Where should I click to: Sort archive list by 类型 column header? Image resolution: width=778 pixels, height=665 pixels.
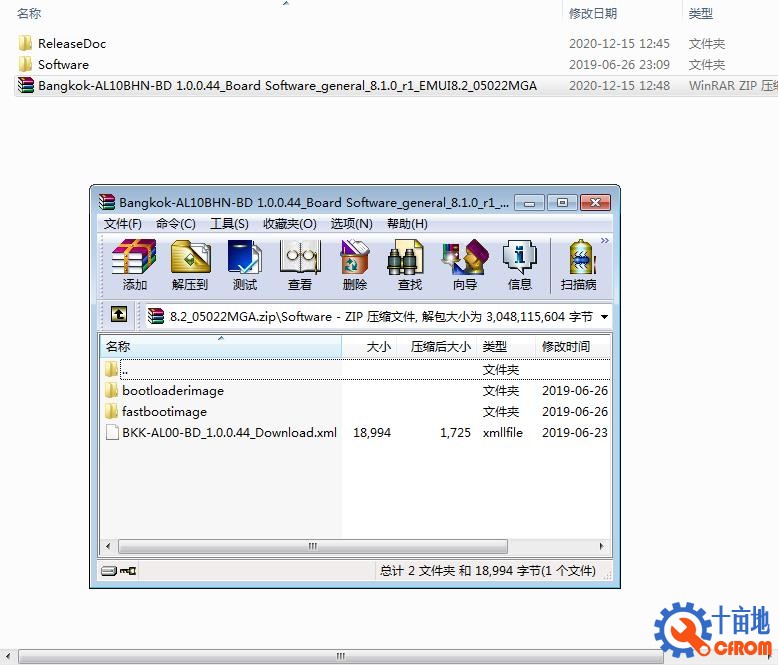click(506, 346)
